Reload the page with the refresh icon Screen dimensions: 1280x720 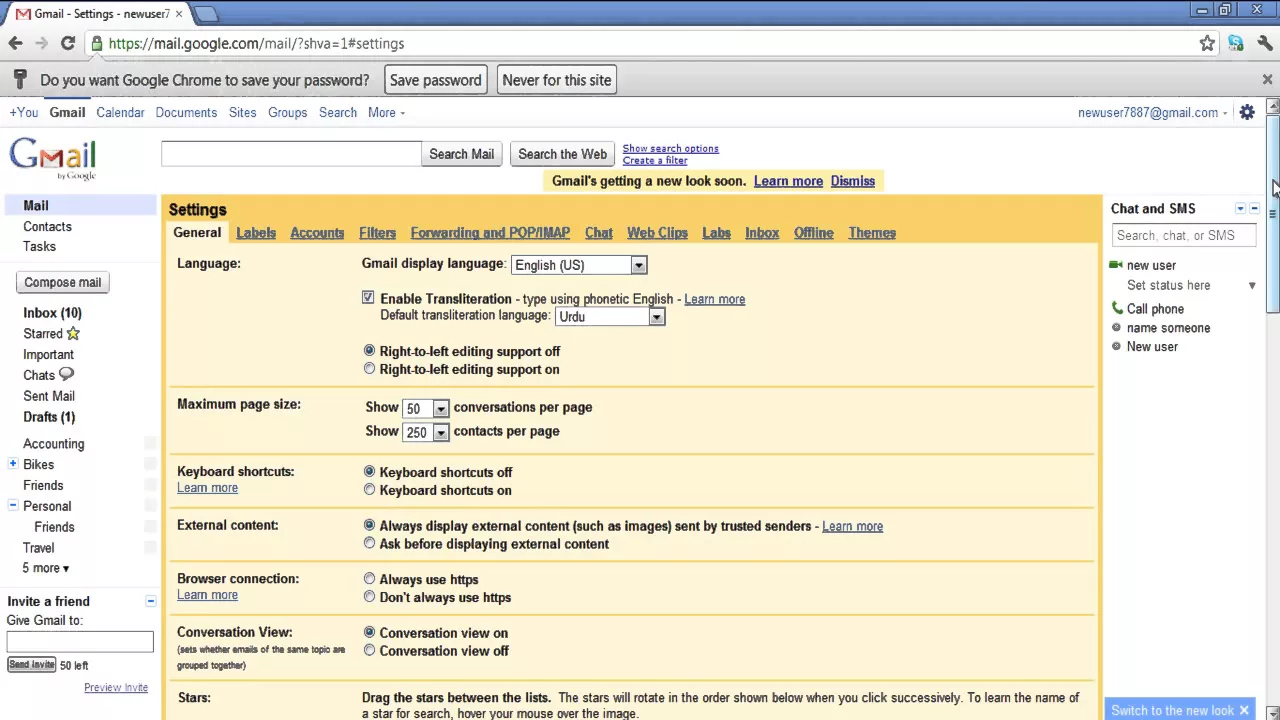coord(68,43)
